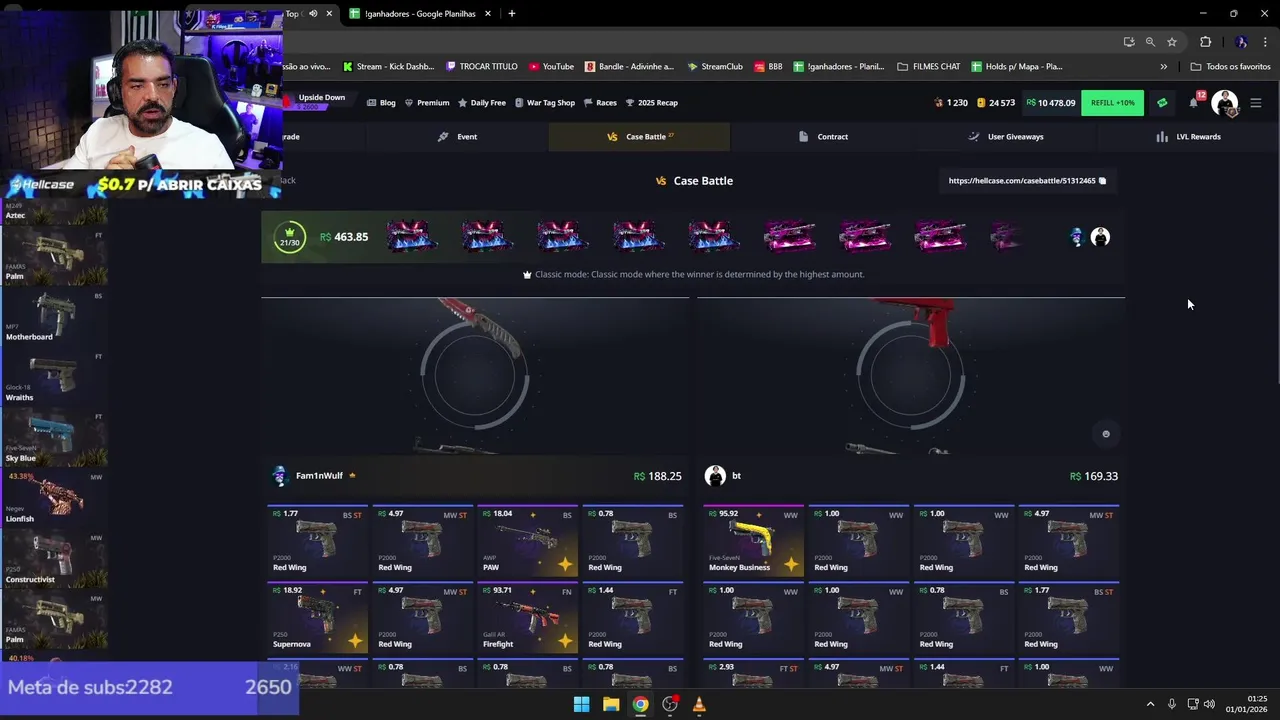Open the Stream - Kick Dashboard bookmark
Image resolution: width=1280 pixels, height=720 pixels.
(388, 67)
